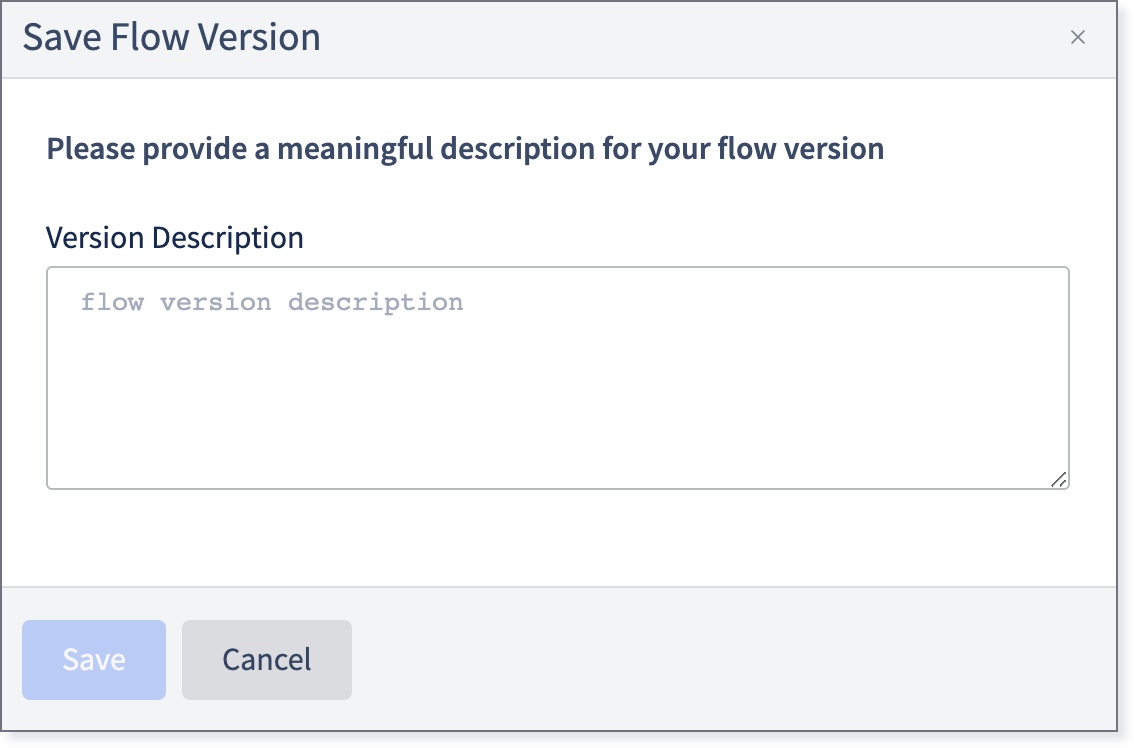Click the 'flow version description' placeholder text
Viewport: 1134px width, 748px height.
(x=272, y=302)
